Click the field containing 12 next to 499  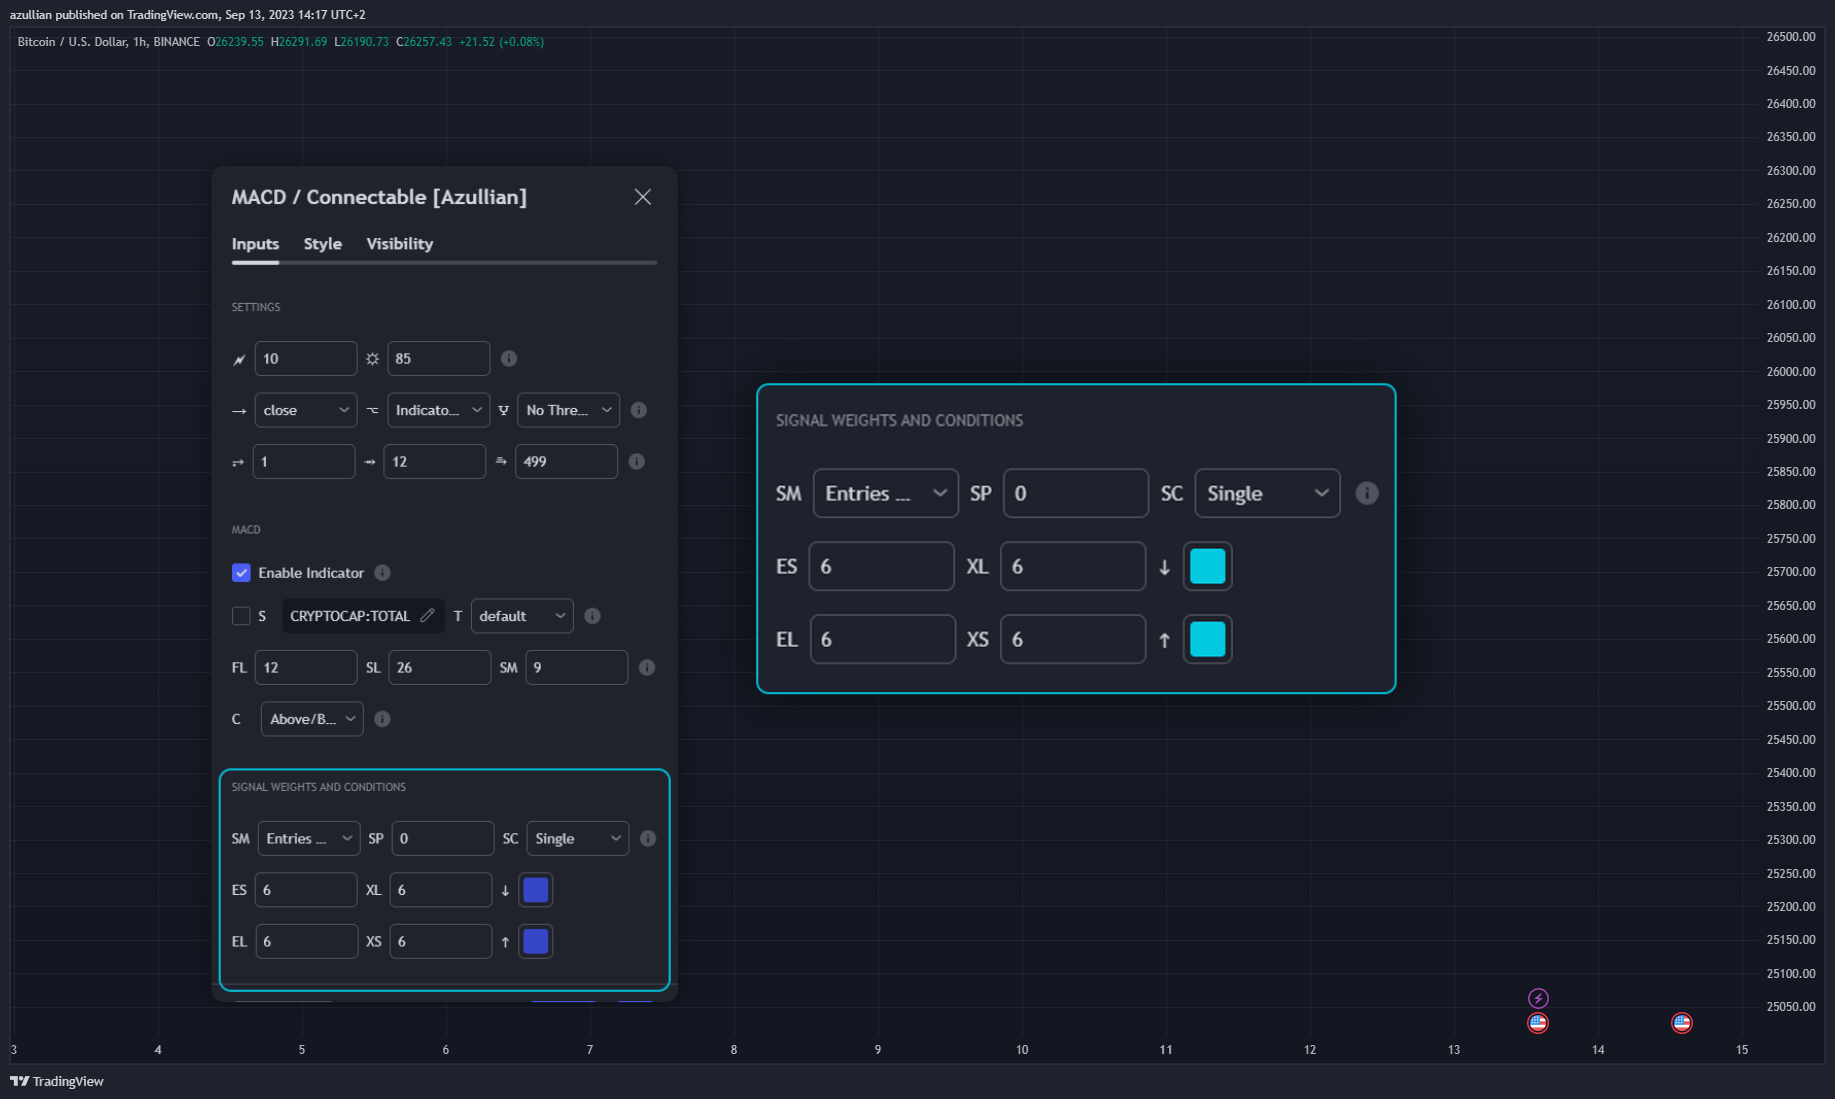(x=435, y=461)
